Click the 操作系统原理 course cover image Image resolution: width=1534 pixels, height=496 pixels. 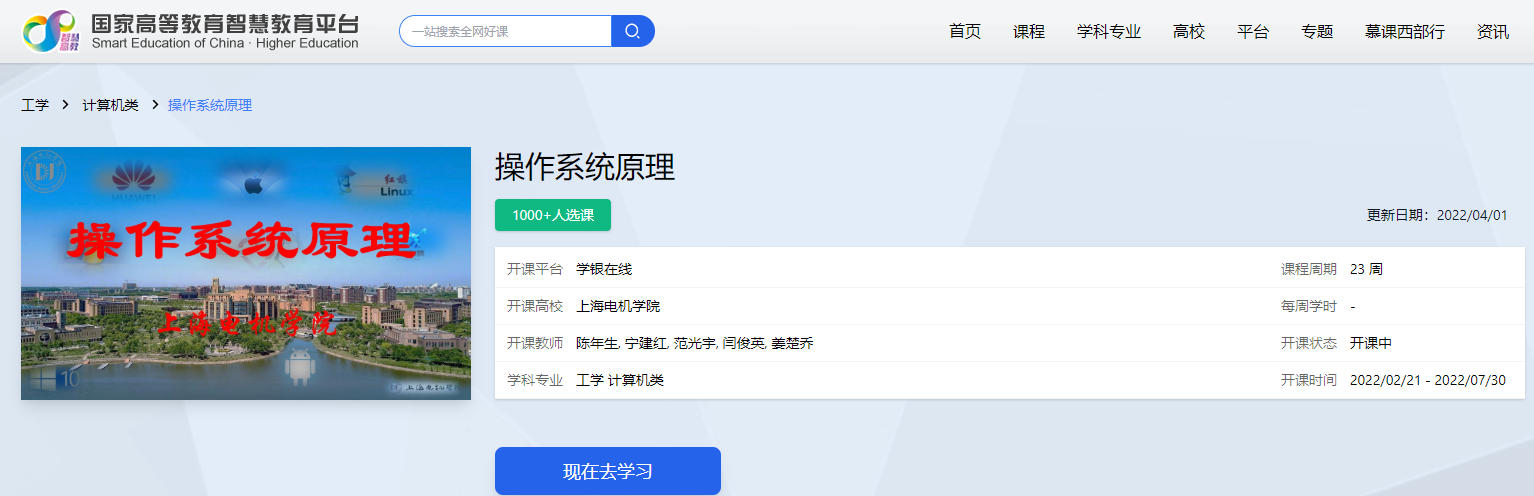(246, 273)
